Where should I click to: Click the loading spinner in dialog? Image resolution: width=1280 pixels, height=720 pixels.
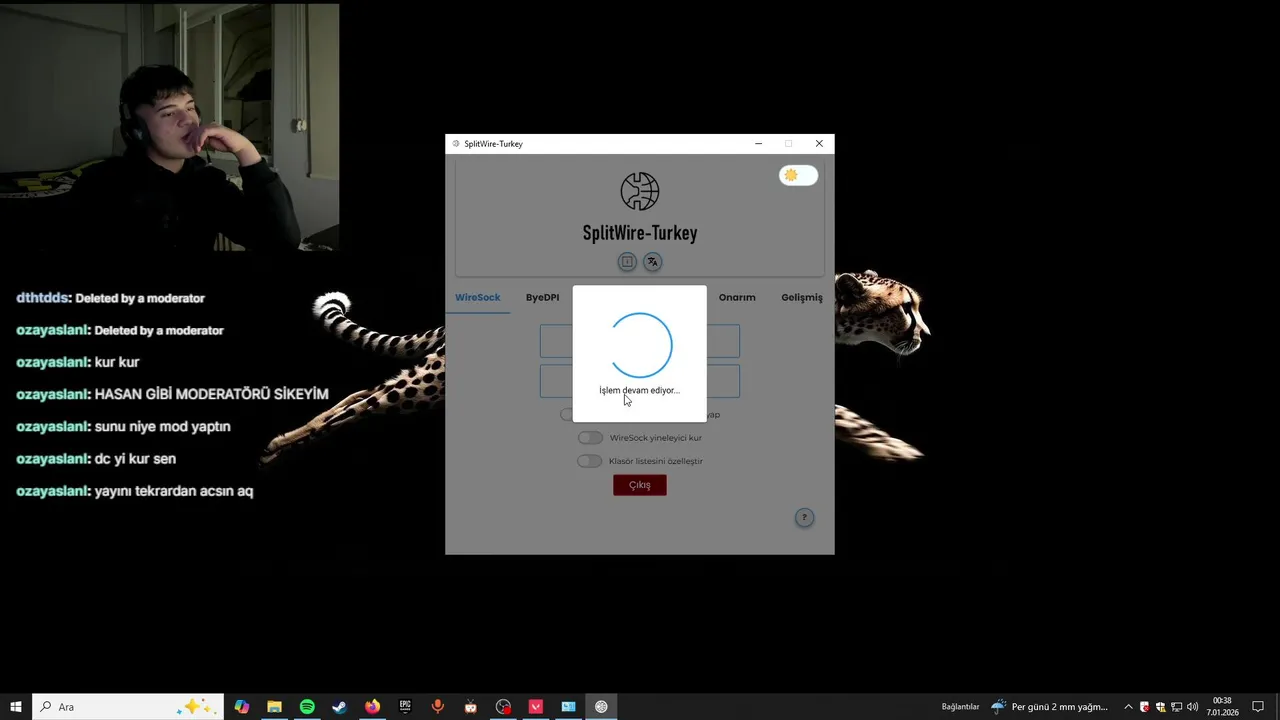[640, 345]
